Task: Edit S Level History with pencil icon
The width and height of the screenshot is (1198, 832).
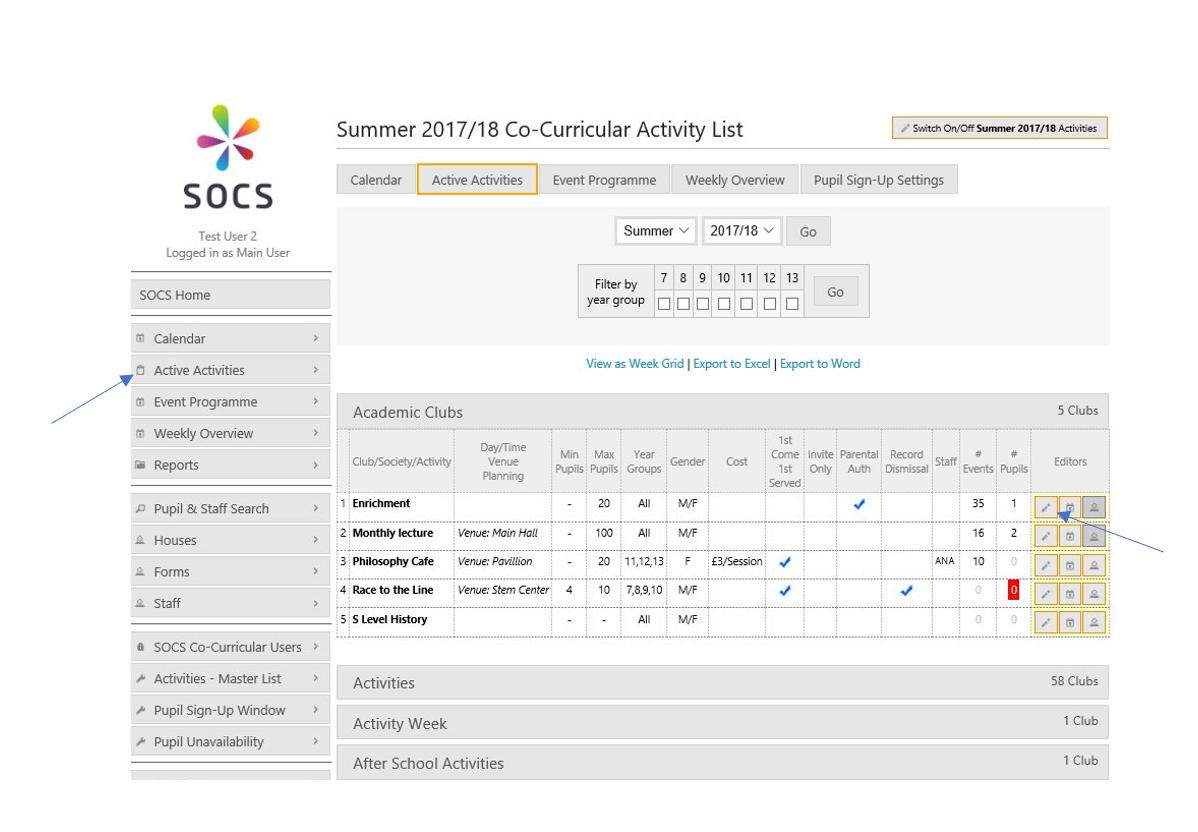Action: 1045,623
